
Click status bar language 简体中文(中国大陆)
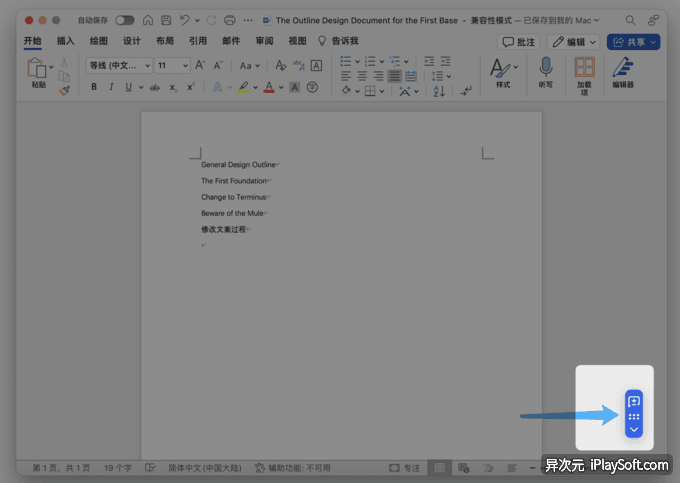point(205,468)
